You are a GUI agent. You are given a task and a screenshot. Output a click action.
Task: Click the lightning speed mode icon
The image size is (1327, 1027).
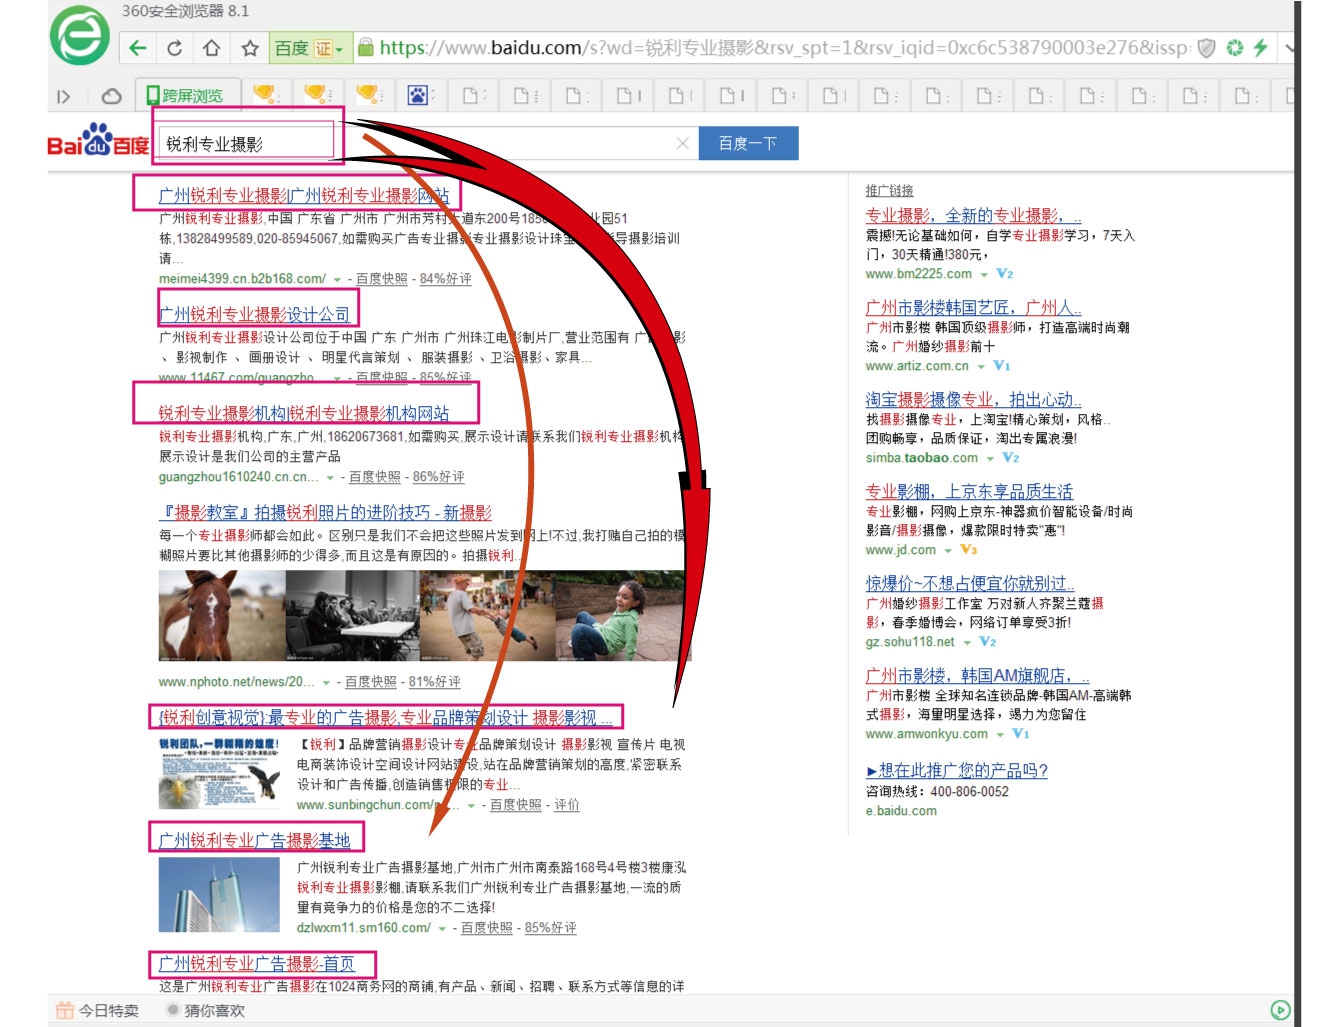click(1260, 47)
